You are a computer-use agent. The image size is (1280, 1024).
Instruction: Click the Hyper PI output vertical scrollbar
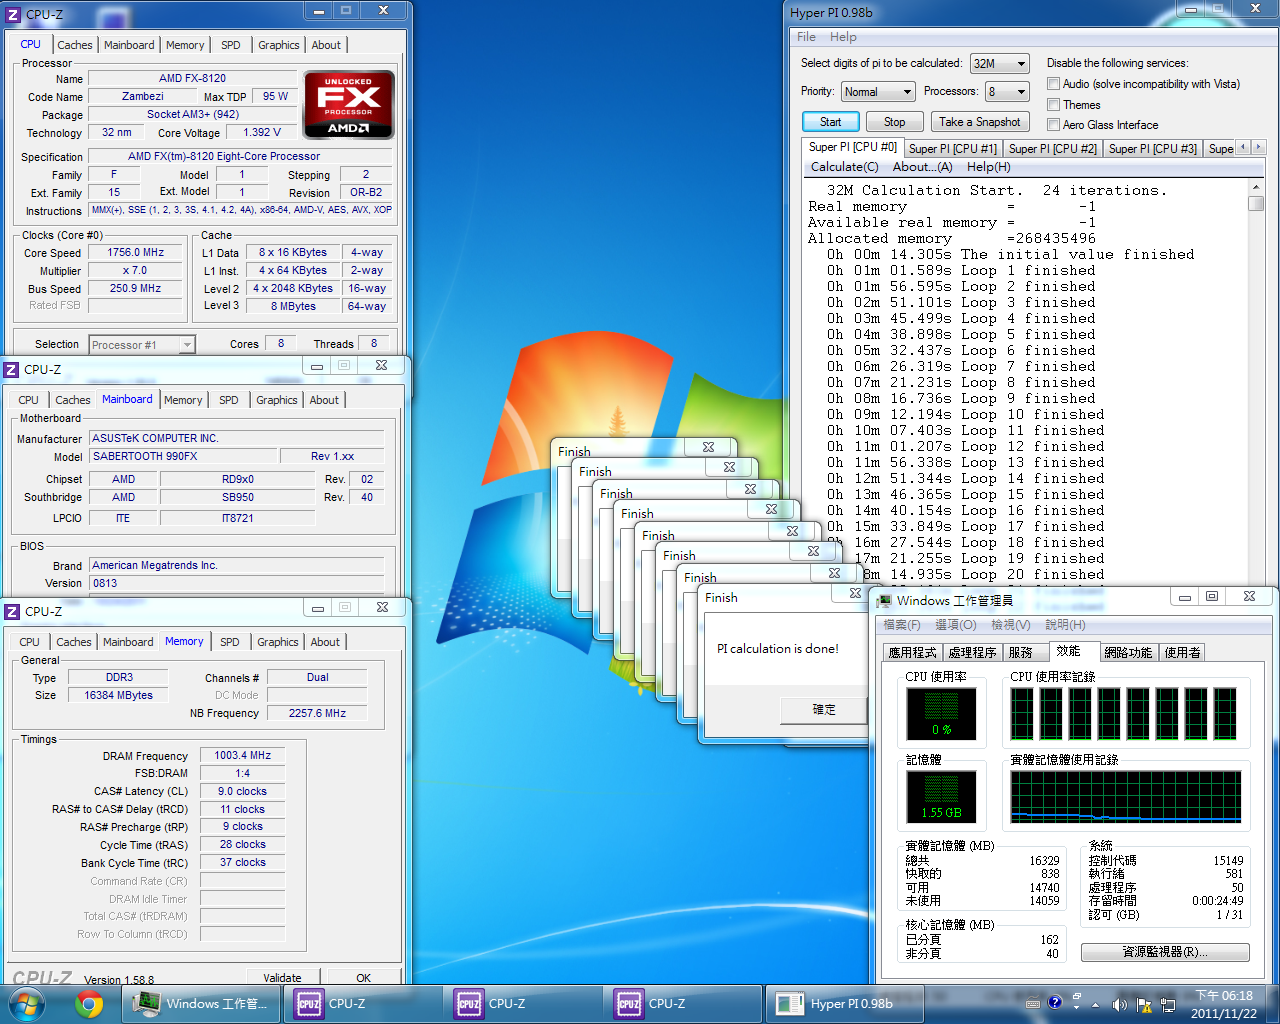[1256, 380]
